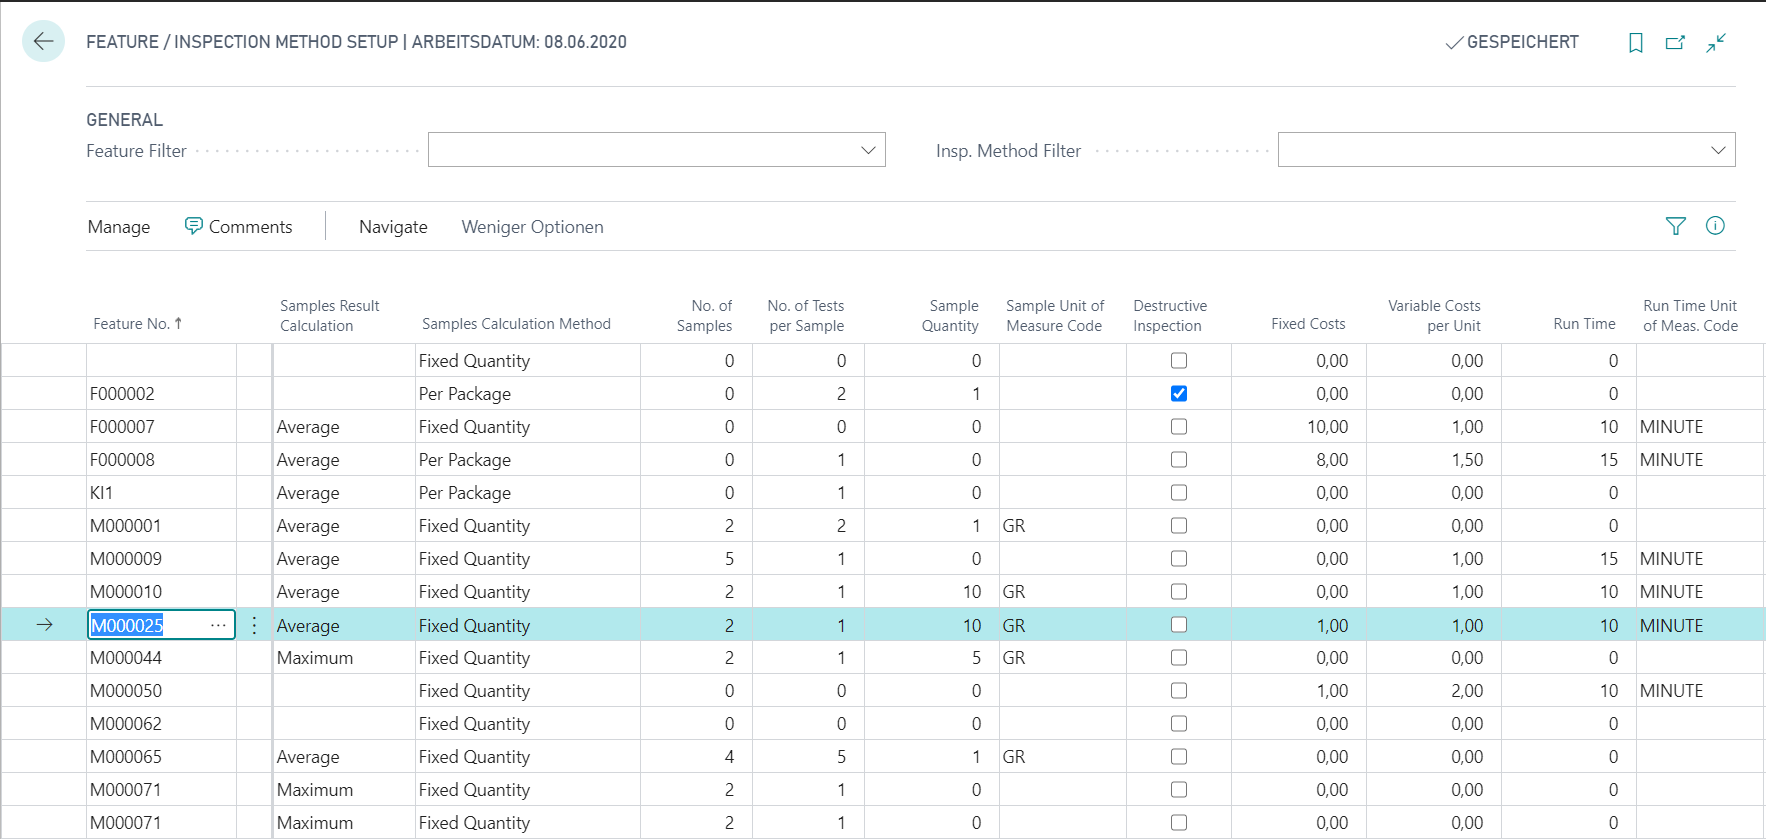Open page in new window icon
This screenshot has height=839, width=1766.
(x=1675, y=42)
